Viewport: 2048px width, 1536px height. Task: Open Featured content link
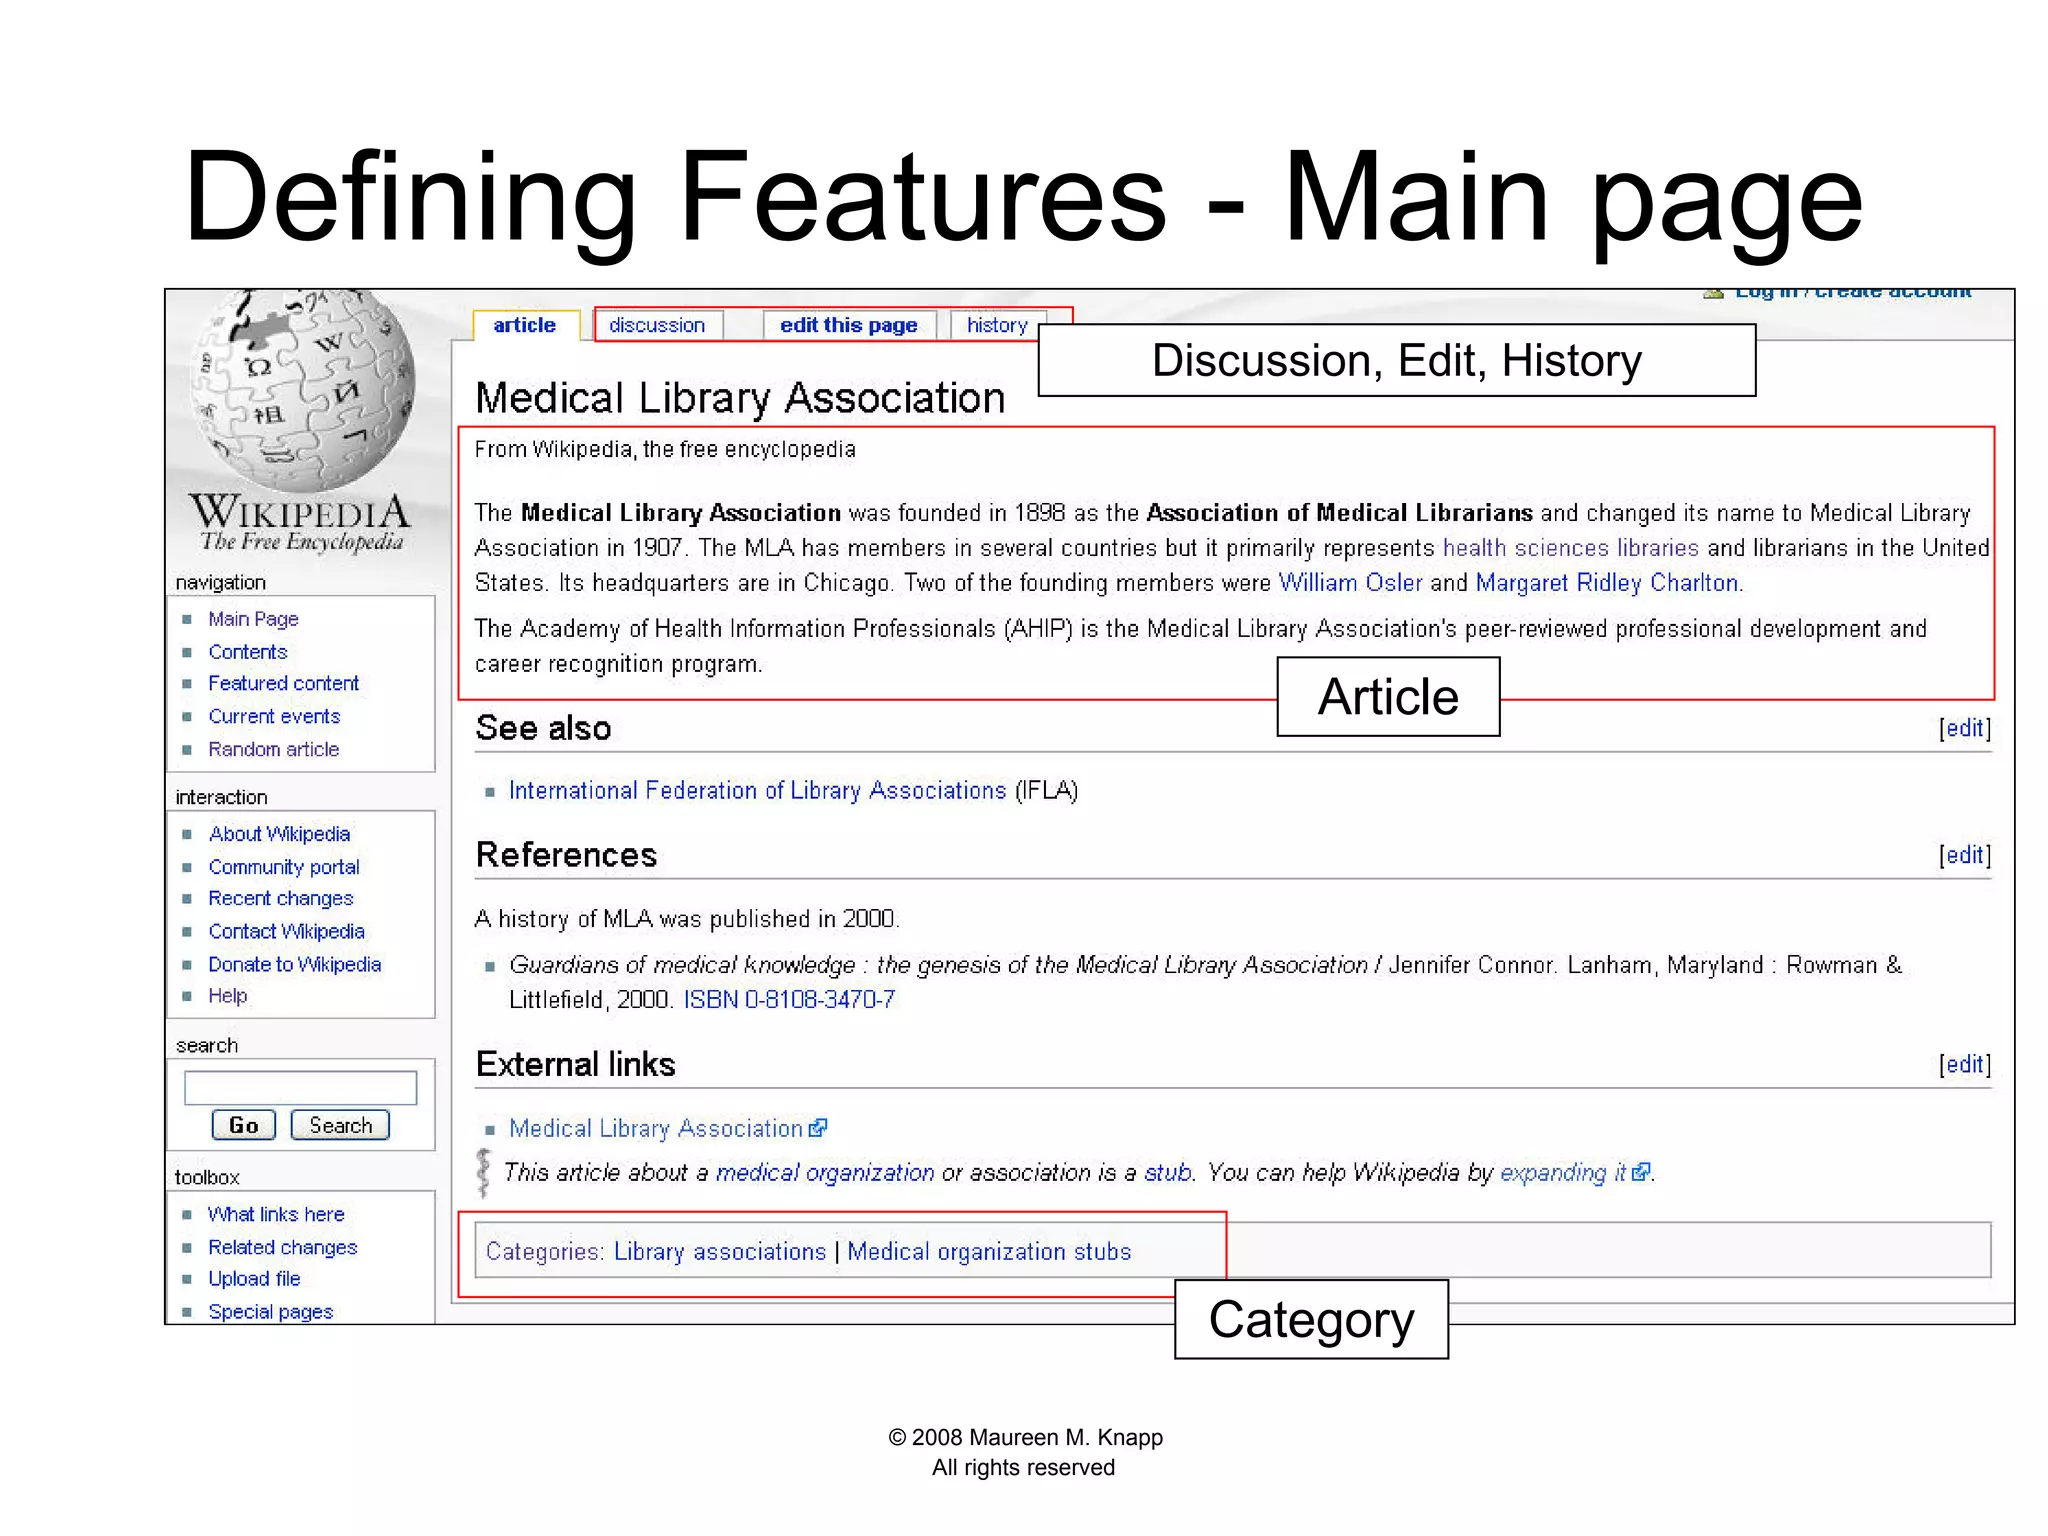tap(284, 683)
